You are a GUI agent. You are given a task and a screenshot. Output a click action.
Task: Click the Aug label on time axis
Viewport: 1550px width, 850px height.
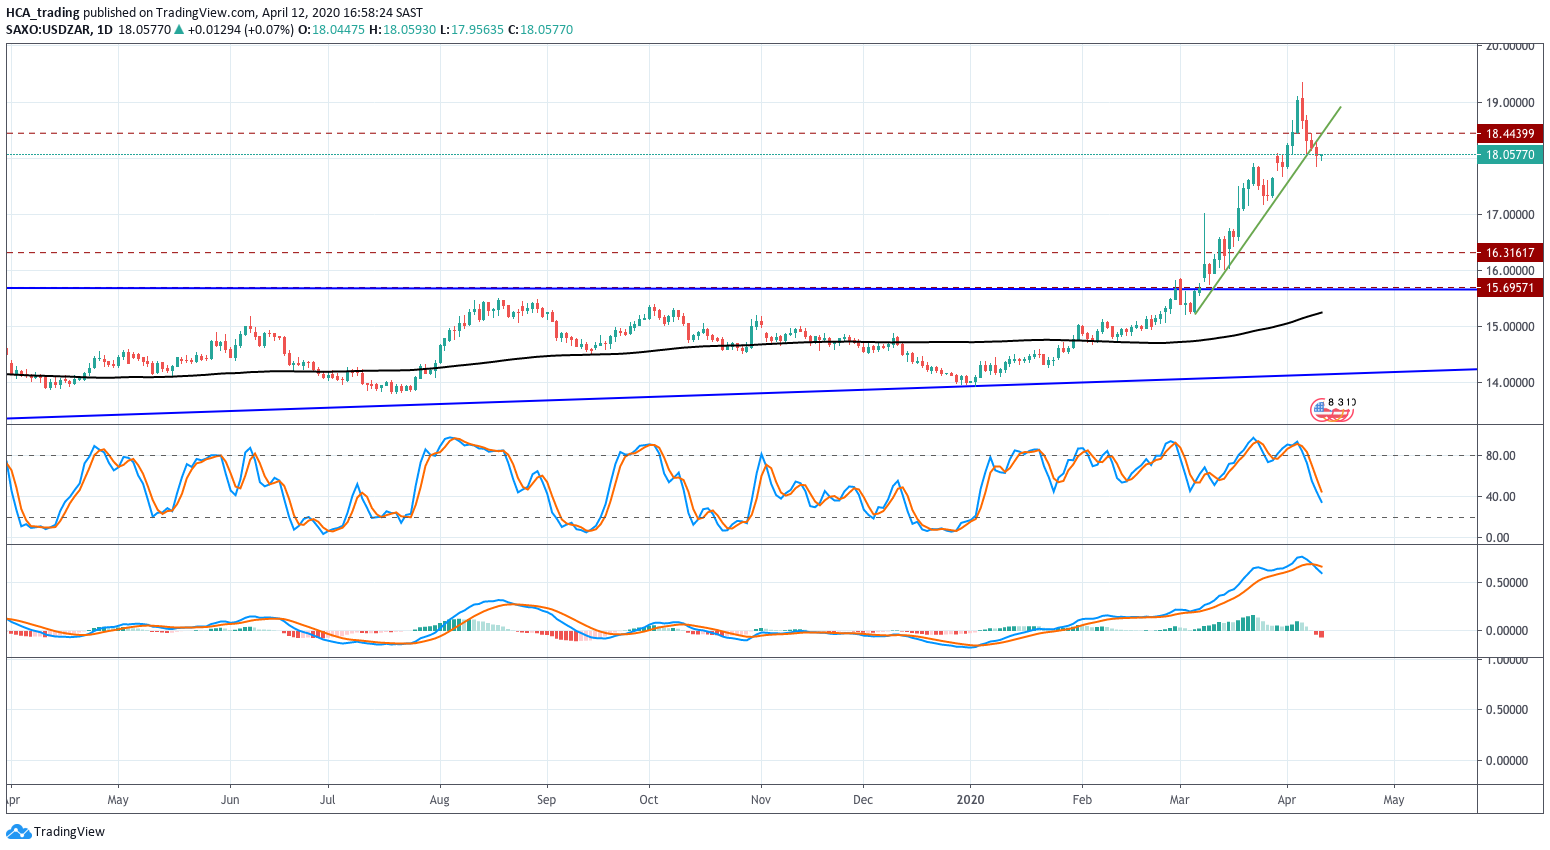(439, 800)
